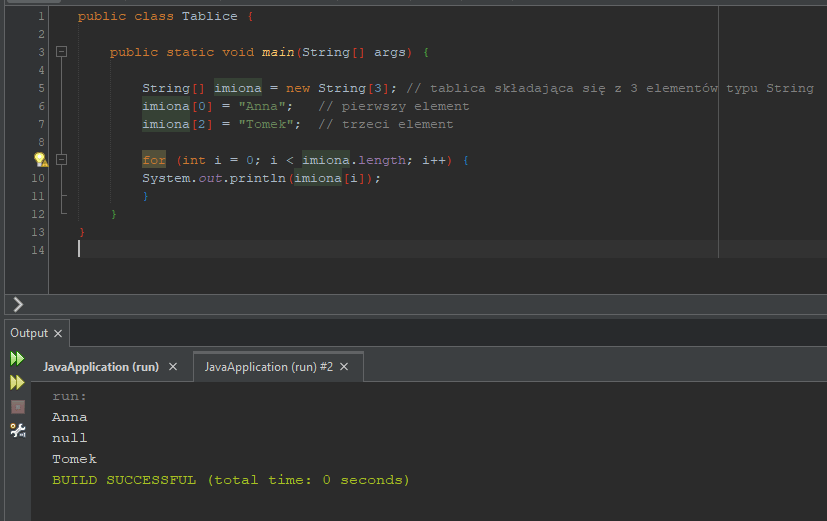827x521 pixels.
Task: Close the JavaApplication (run) tab
Action: (173, 367)
